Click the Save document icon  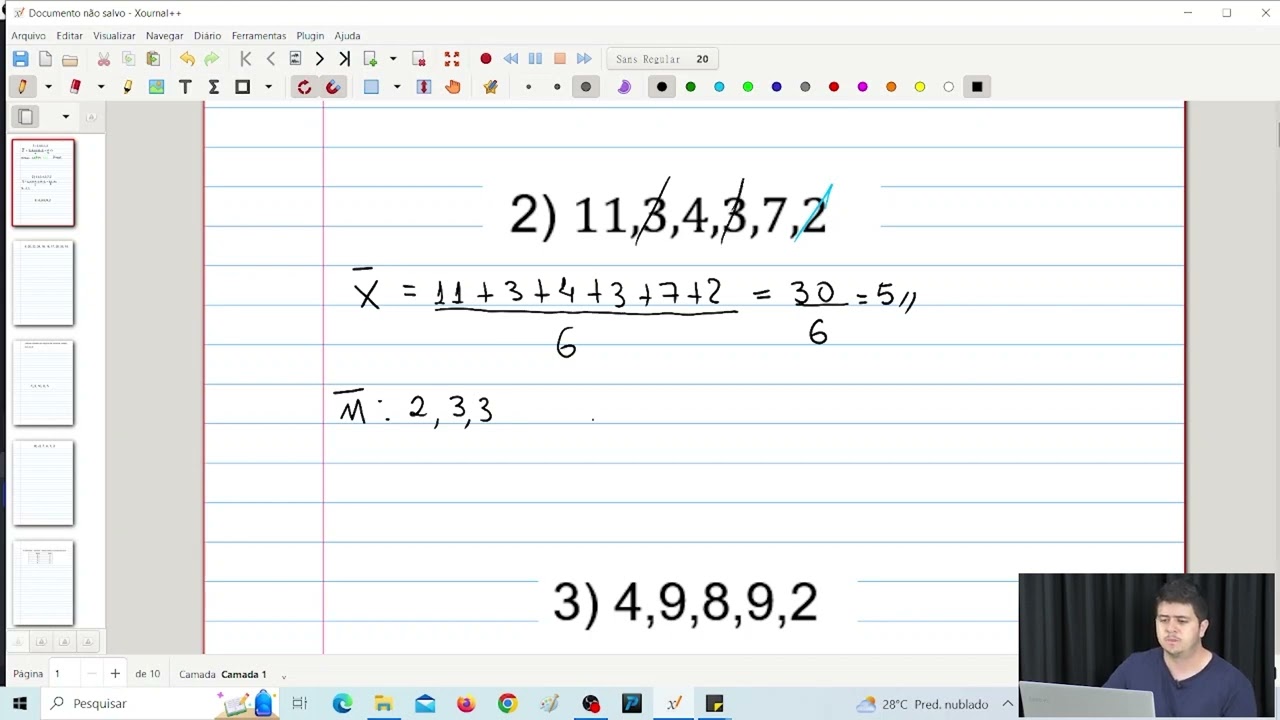click(x=20, y=59)
